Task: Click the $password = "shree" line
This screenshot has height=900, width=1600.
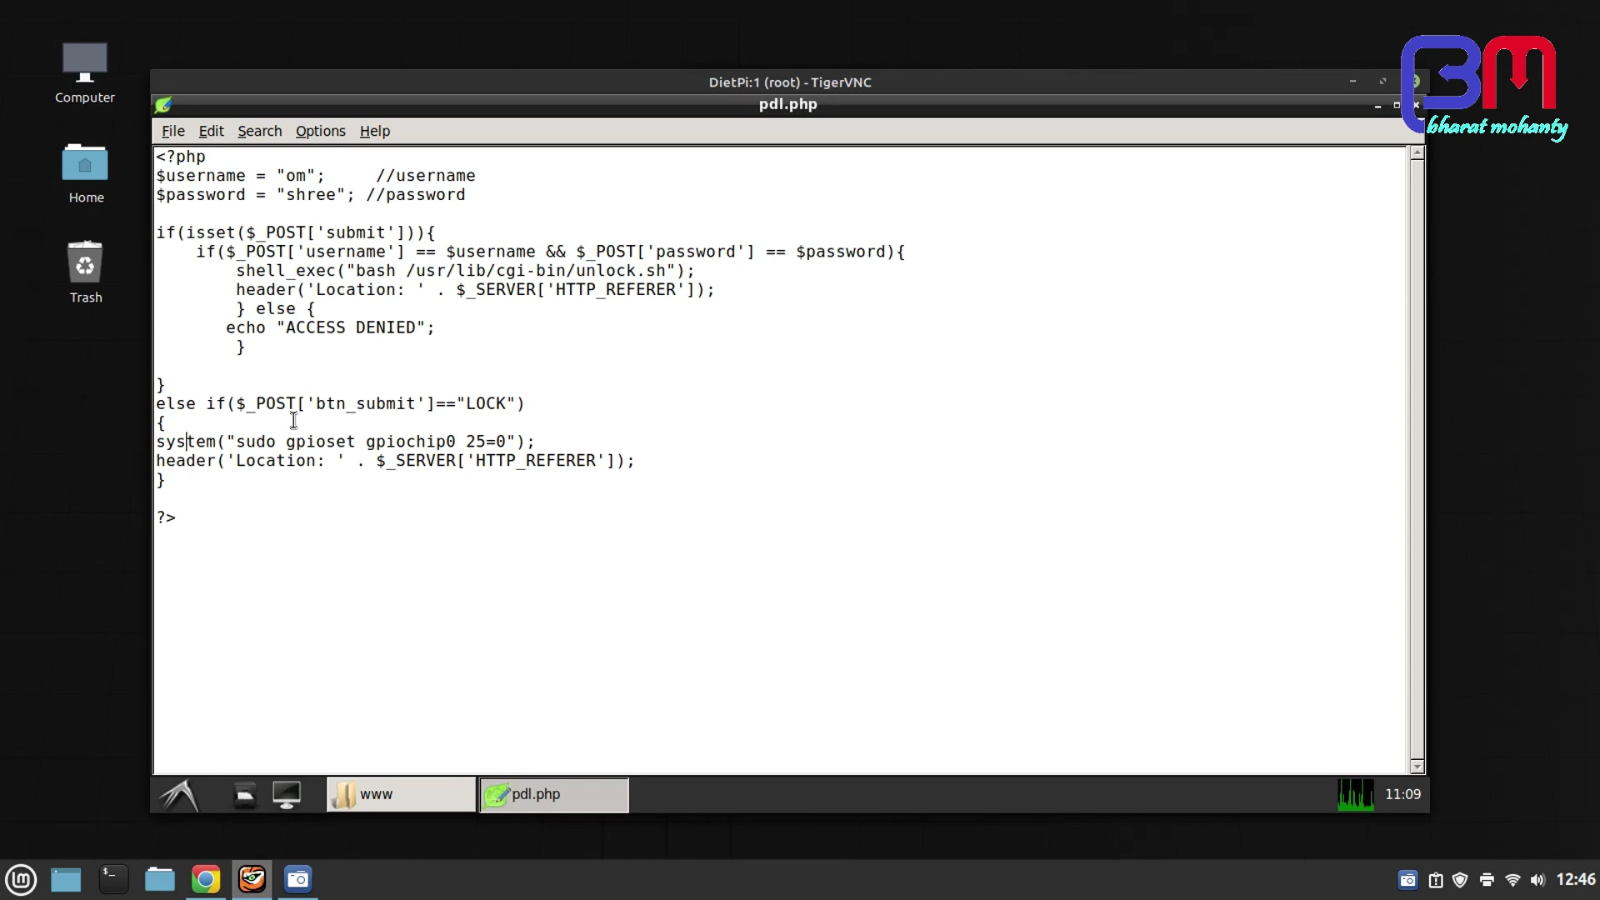Action: coord(310,195)
